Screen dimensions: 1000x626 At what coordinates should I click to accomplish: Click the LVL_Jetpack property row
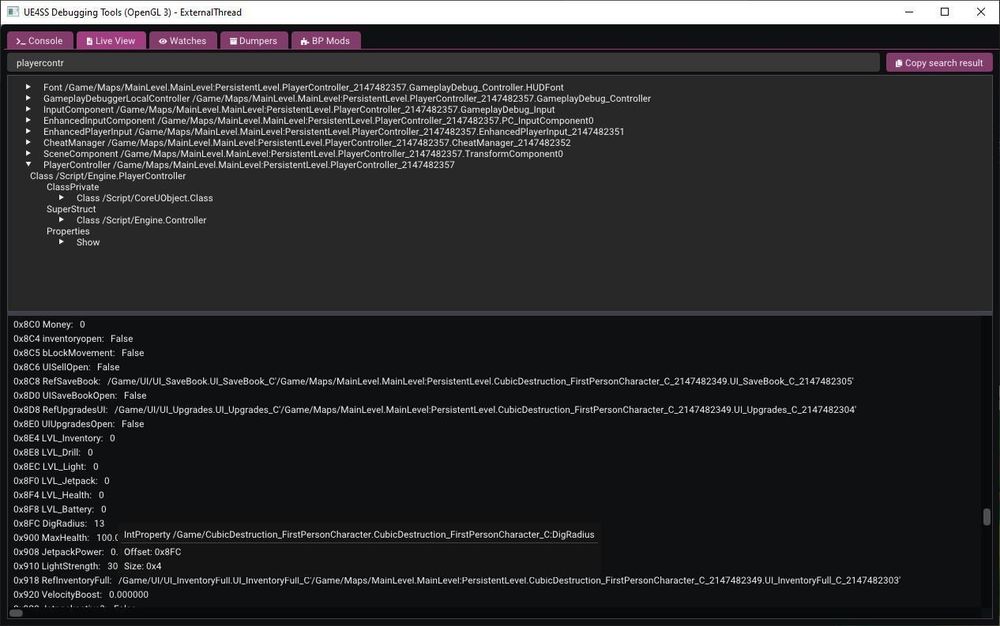pos(61,481)
